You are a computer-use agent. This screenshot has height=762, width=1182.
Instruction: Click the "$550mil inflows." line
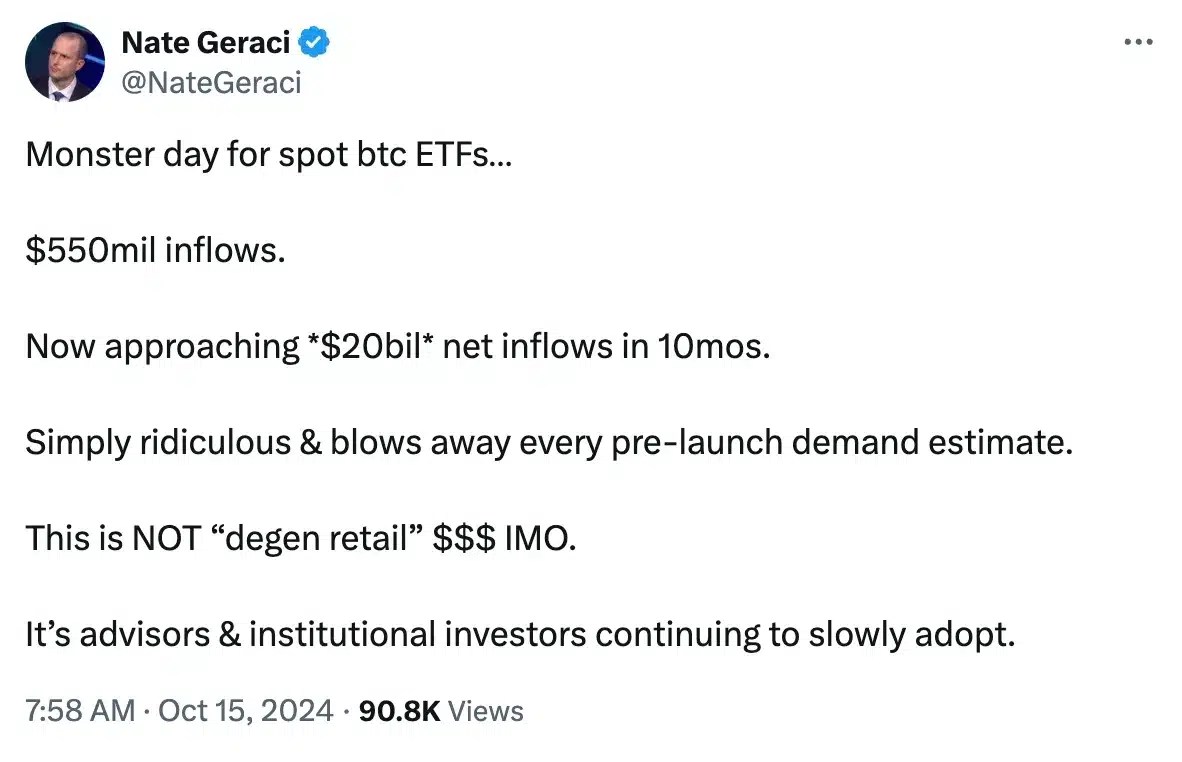pyautogui.click(x=155, y=250)
